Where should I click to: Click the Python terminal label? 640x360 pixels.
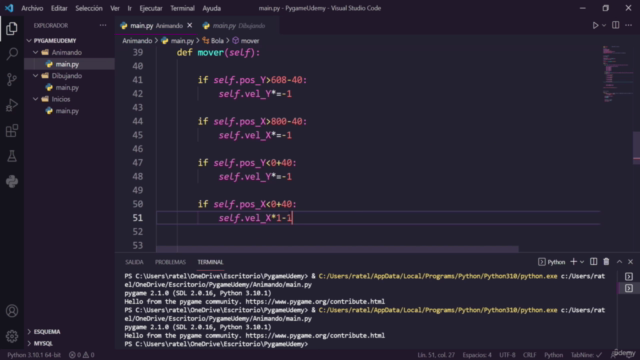point(551,262)
